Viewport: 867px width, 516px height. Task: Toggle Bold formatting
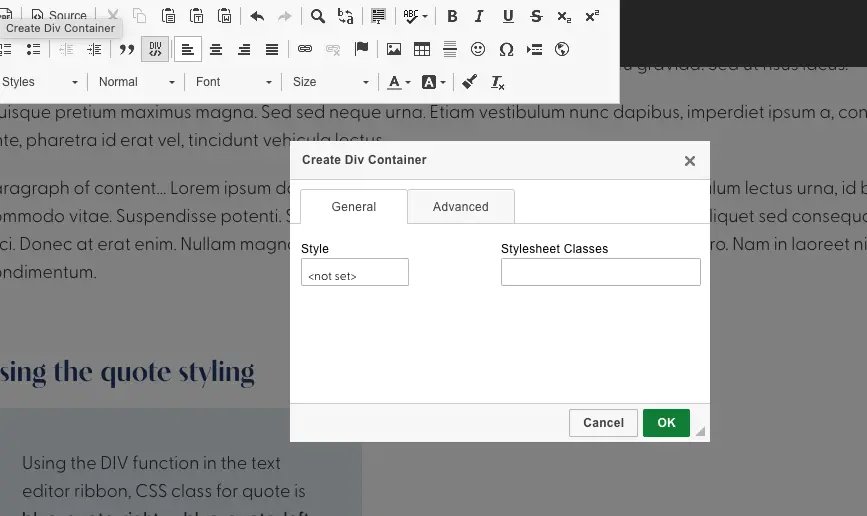coord(452,16)
